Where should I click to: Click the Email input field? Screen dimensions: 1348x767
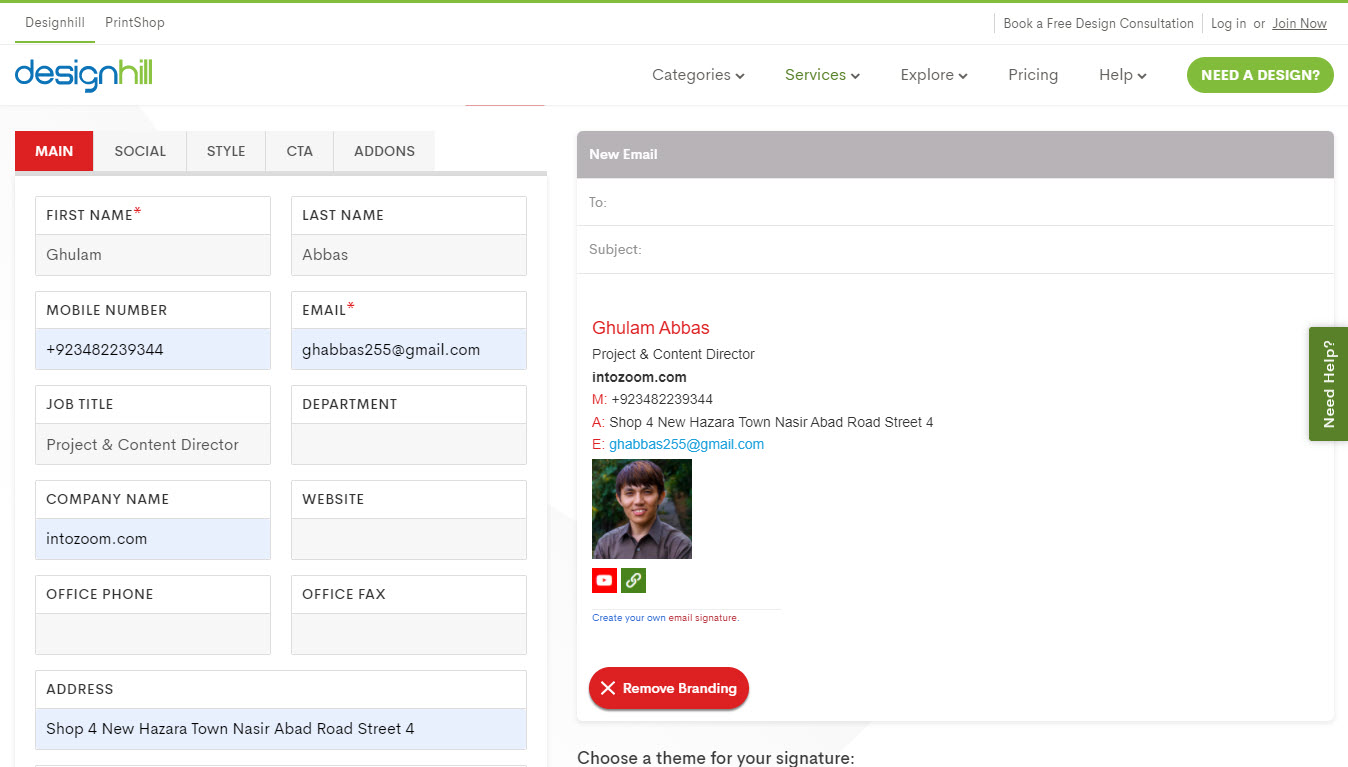click(x=409, y=350)
